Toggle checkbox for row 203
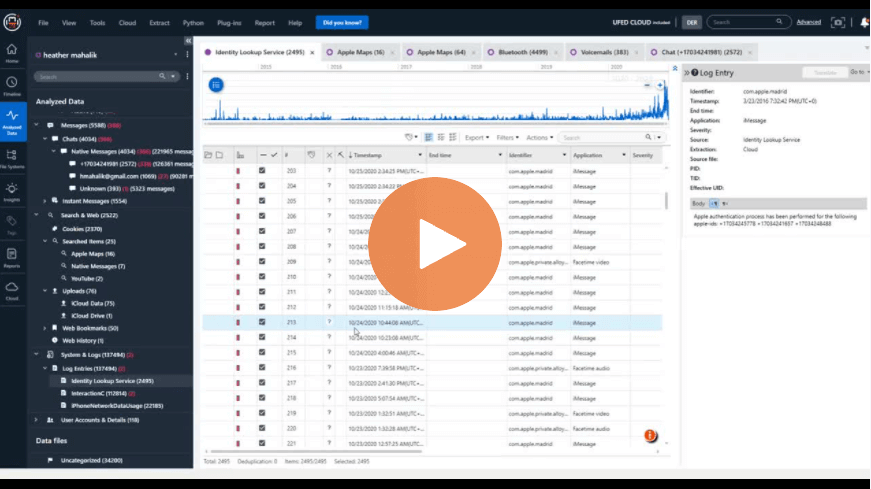Image resolution: width=871 pixels, height=489 pixels. coord(262,171)
